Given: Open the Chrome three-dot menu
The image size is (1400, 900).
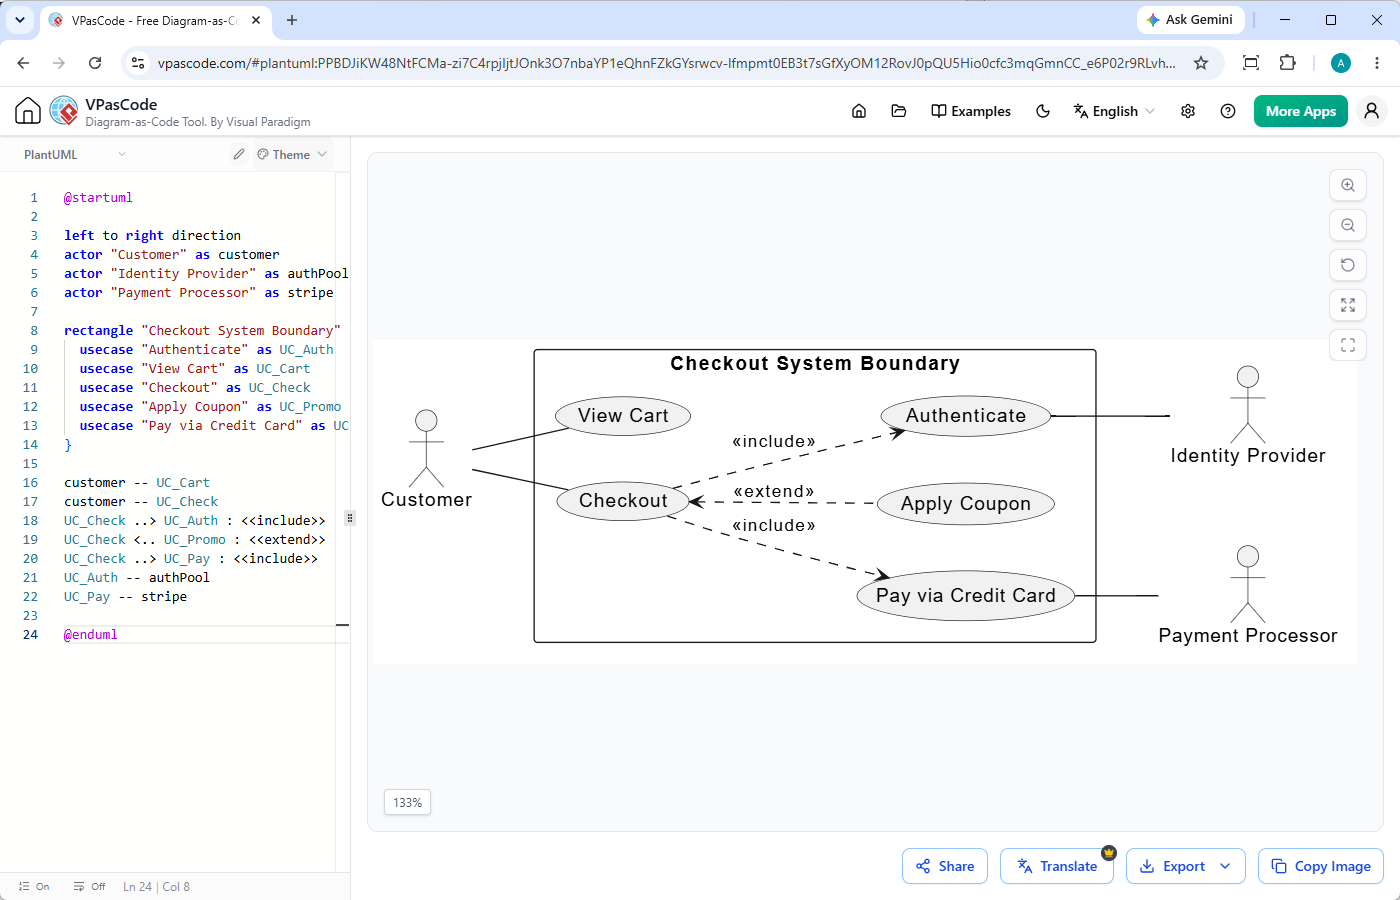Looking at the screenshot, I should [1377, 63].
